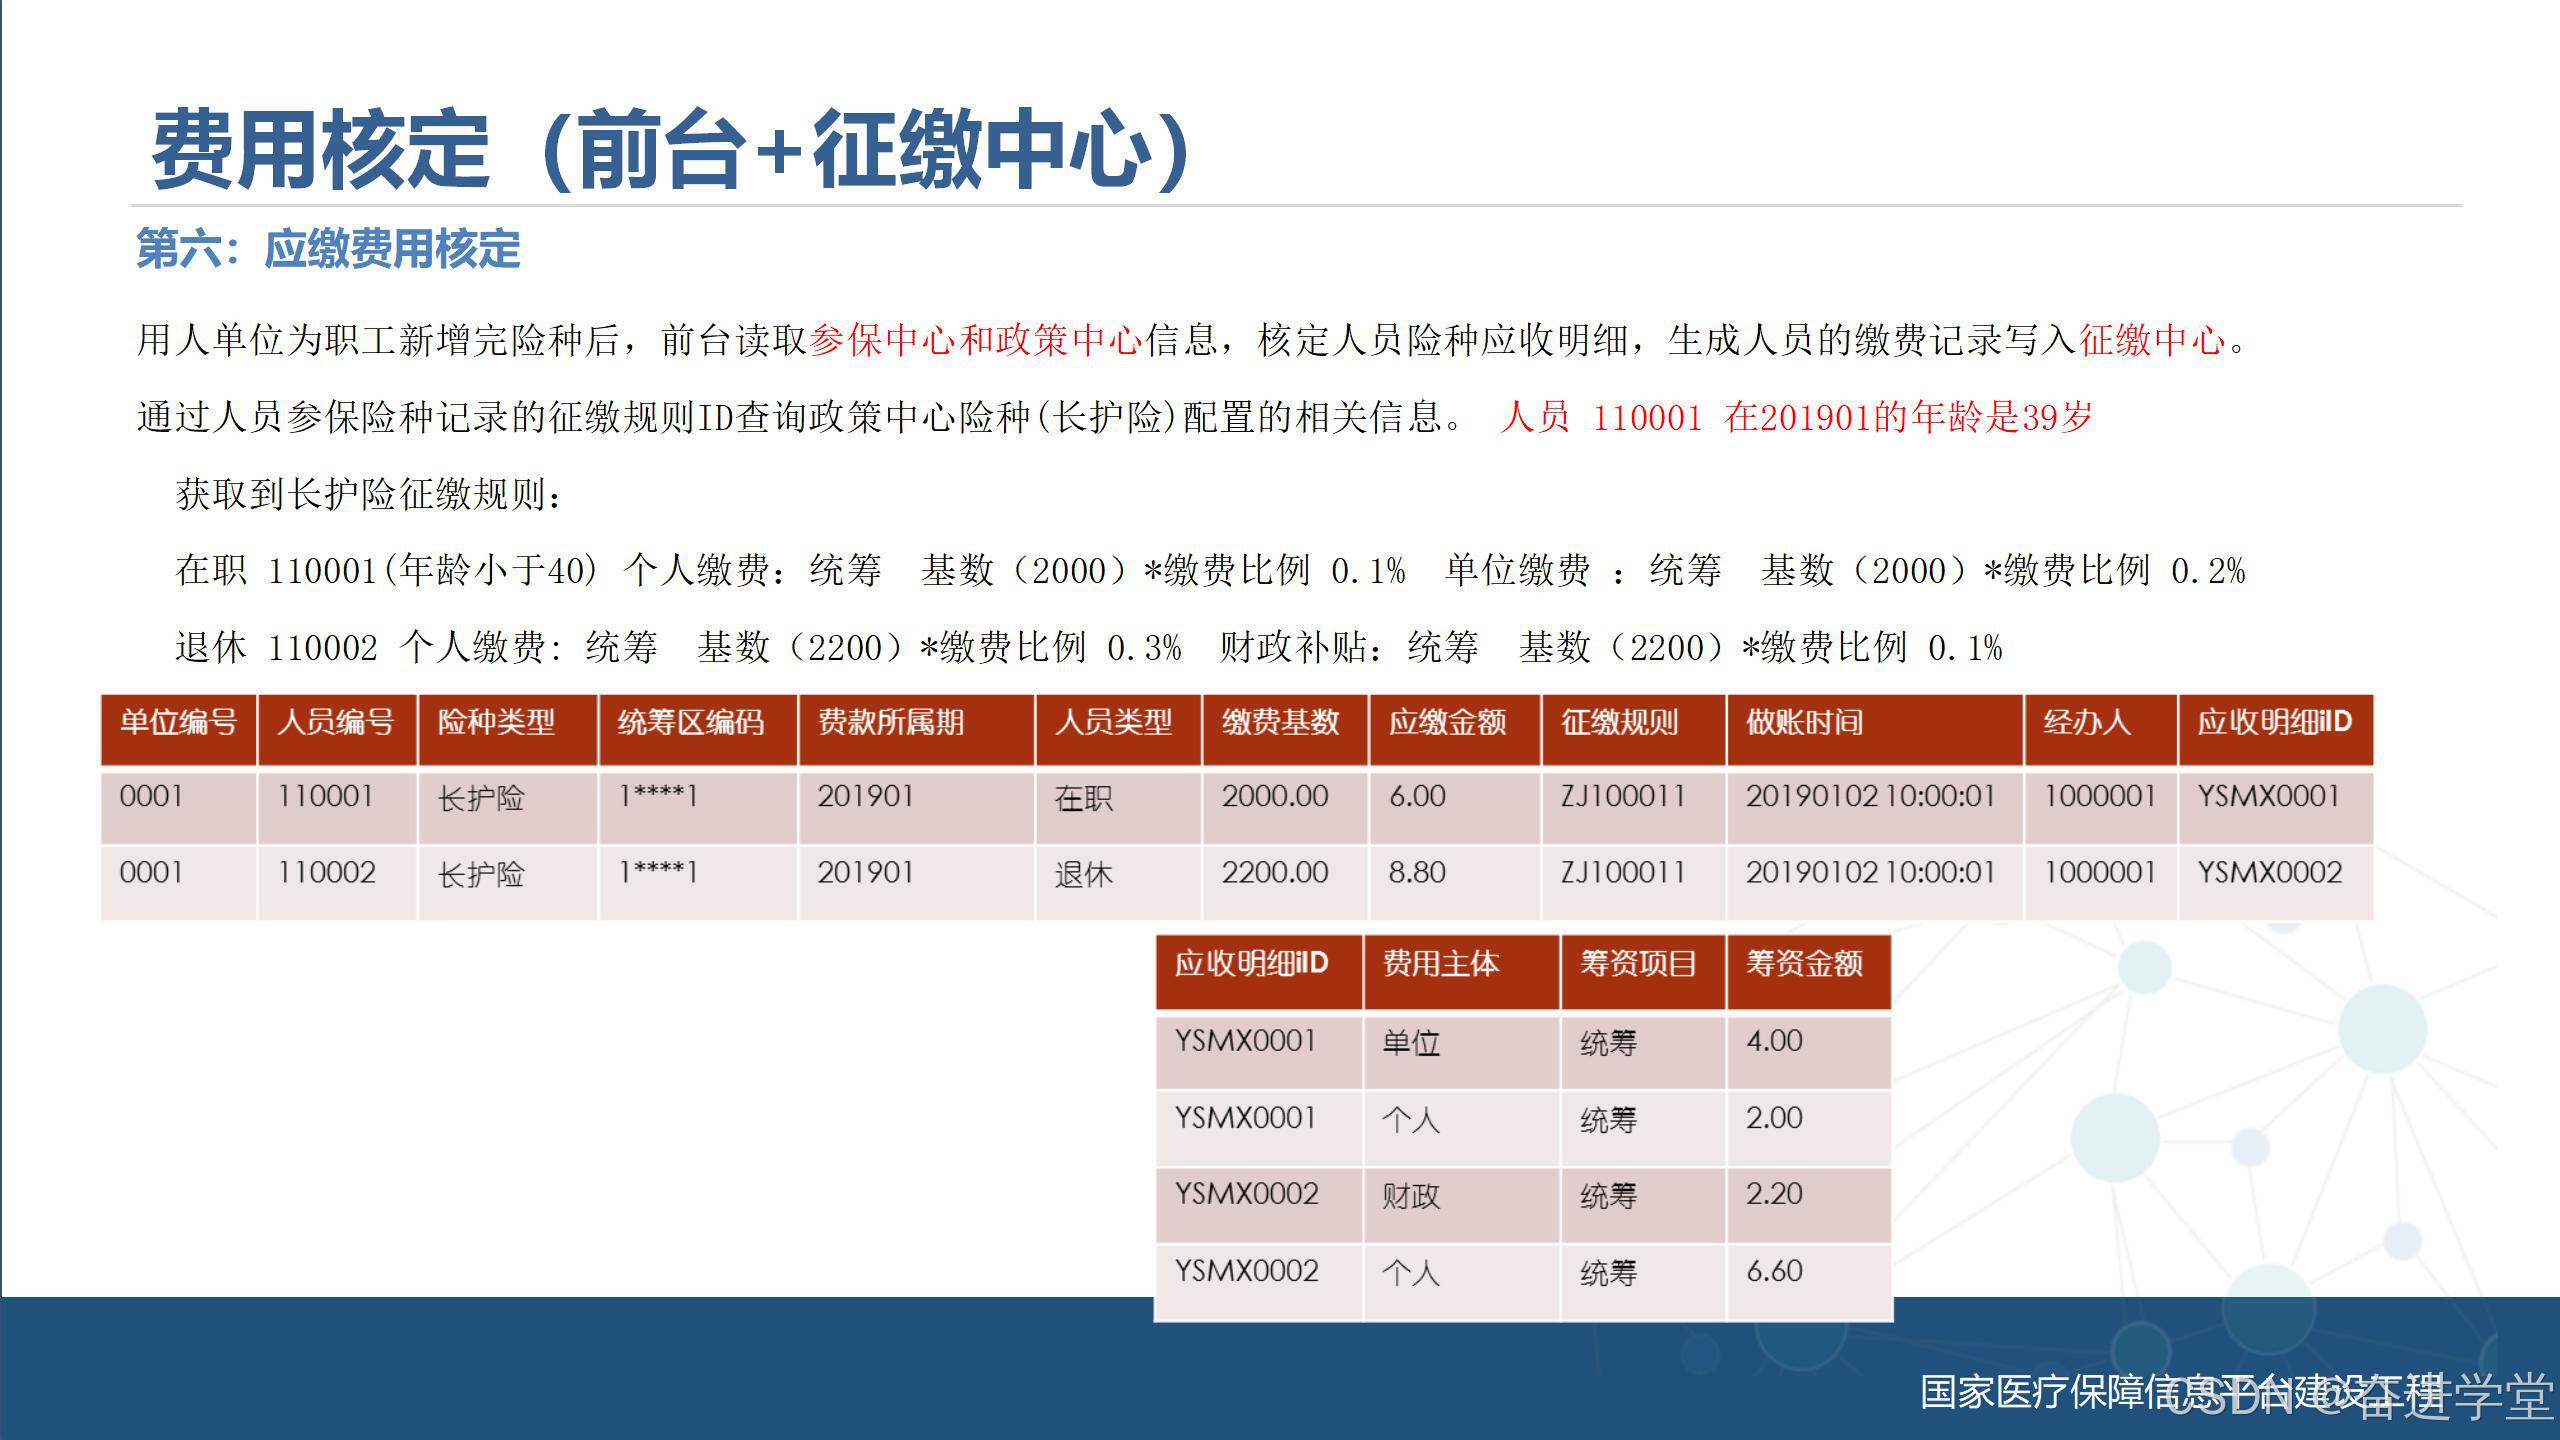Click the red text 参保中心和政策中心
2560x1440 pixels.
(x=975, y=340)
